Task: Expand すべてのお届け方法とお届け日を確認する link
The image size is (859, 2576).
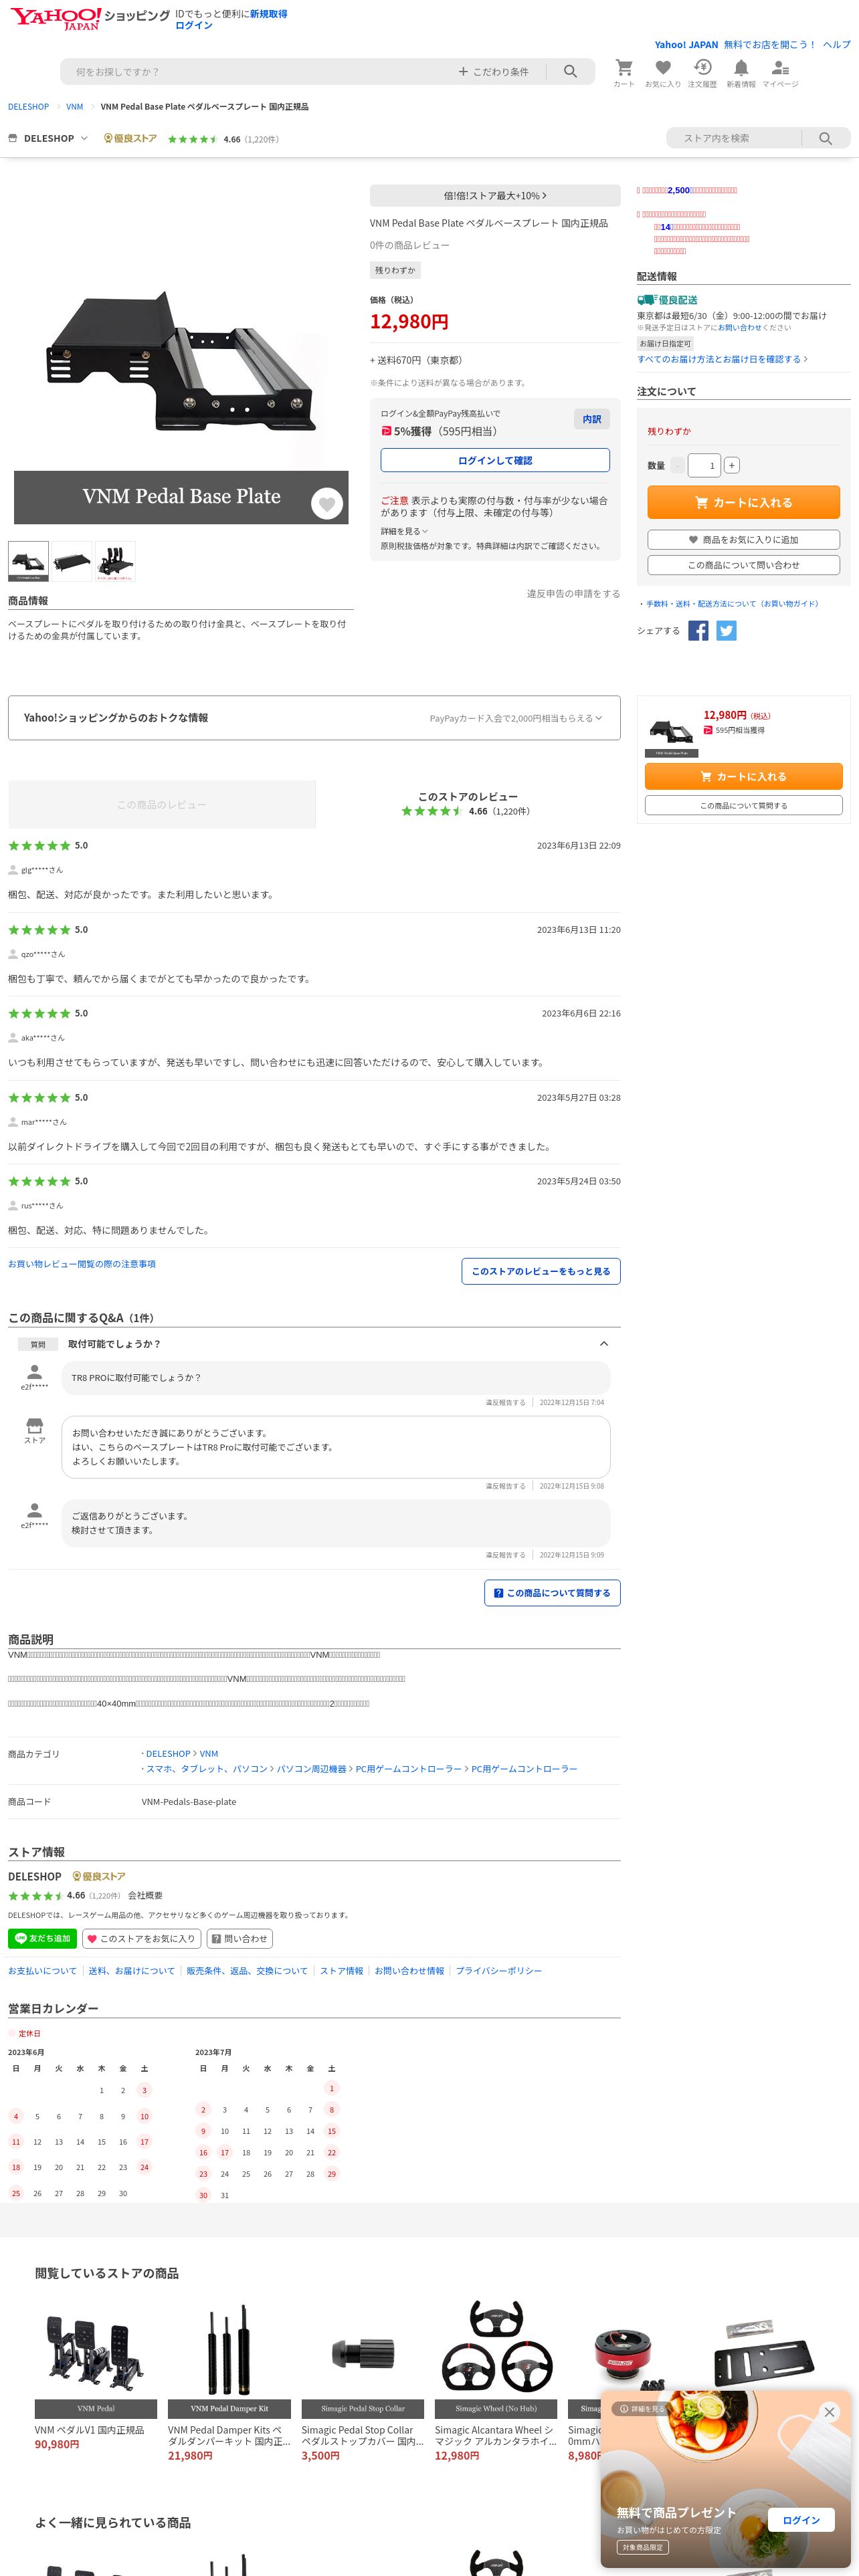Action: coord(722,359)
